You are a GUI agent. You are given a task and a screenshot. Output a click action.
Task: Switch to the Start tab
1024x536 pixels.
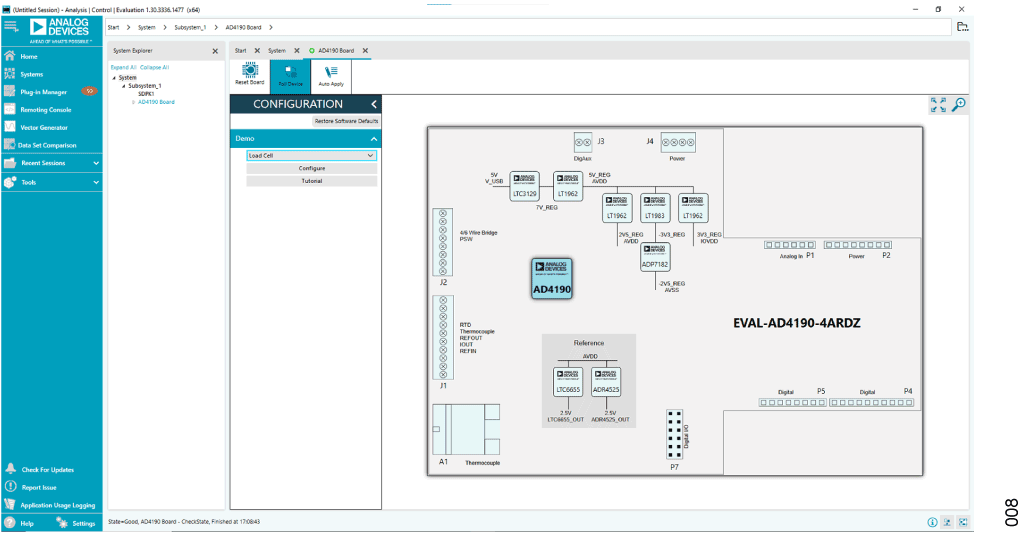240,50
